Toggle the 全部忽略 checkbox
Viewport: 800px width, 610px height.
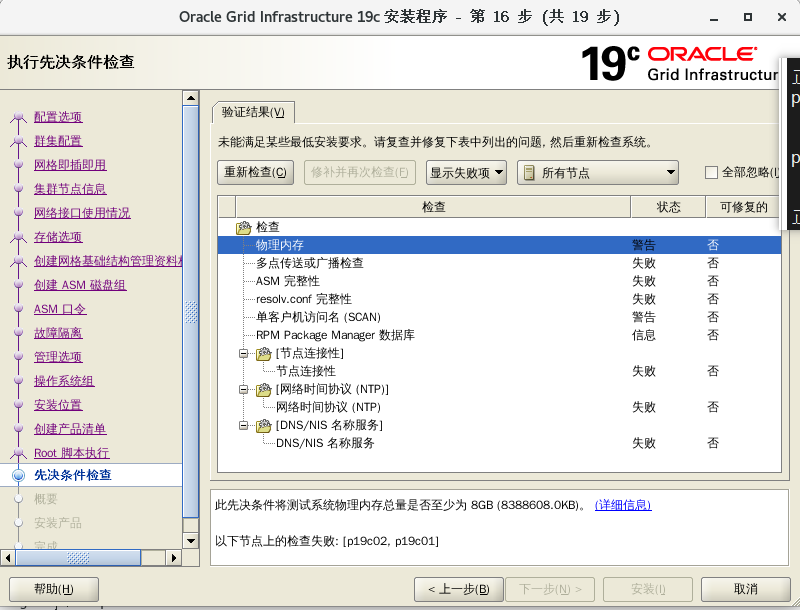(711, 172)
